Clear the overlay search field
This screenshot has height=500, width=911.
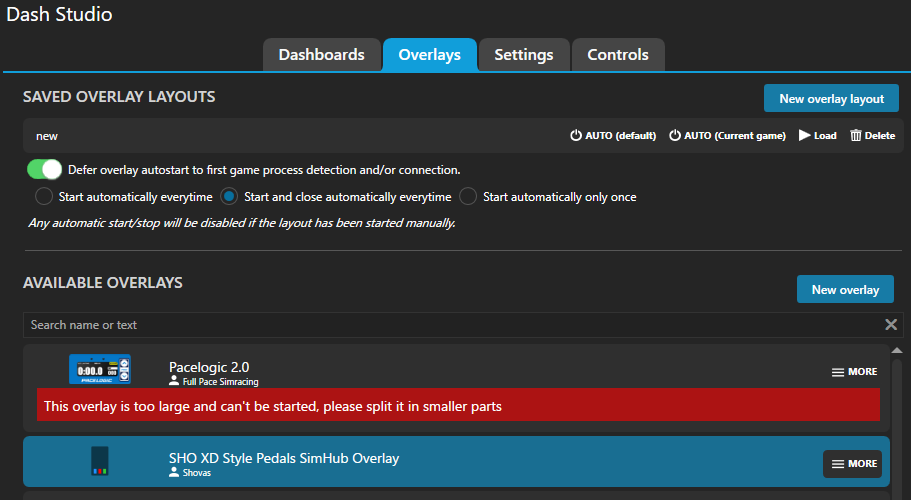(x=891, y=325)
